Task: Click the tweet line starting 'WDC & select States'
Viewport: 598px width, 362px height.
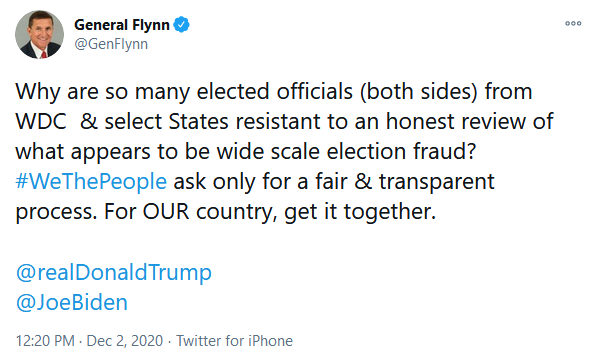Action: (284, 122)
